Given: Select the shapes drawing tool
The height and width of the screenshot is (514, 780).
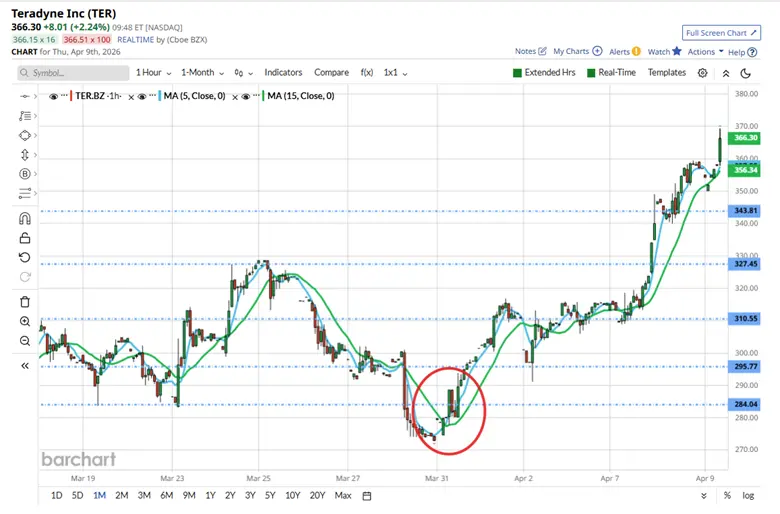Looking at the screenshot, I should click(25, 135).
